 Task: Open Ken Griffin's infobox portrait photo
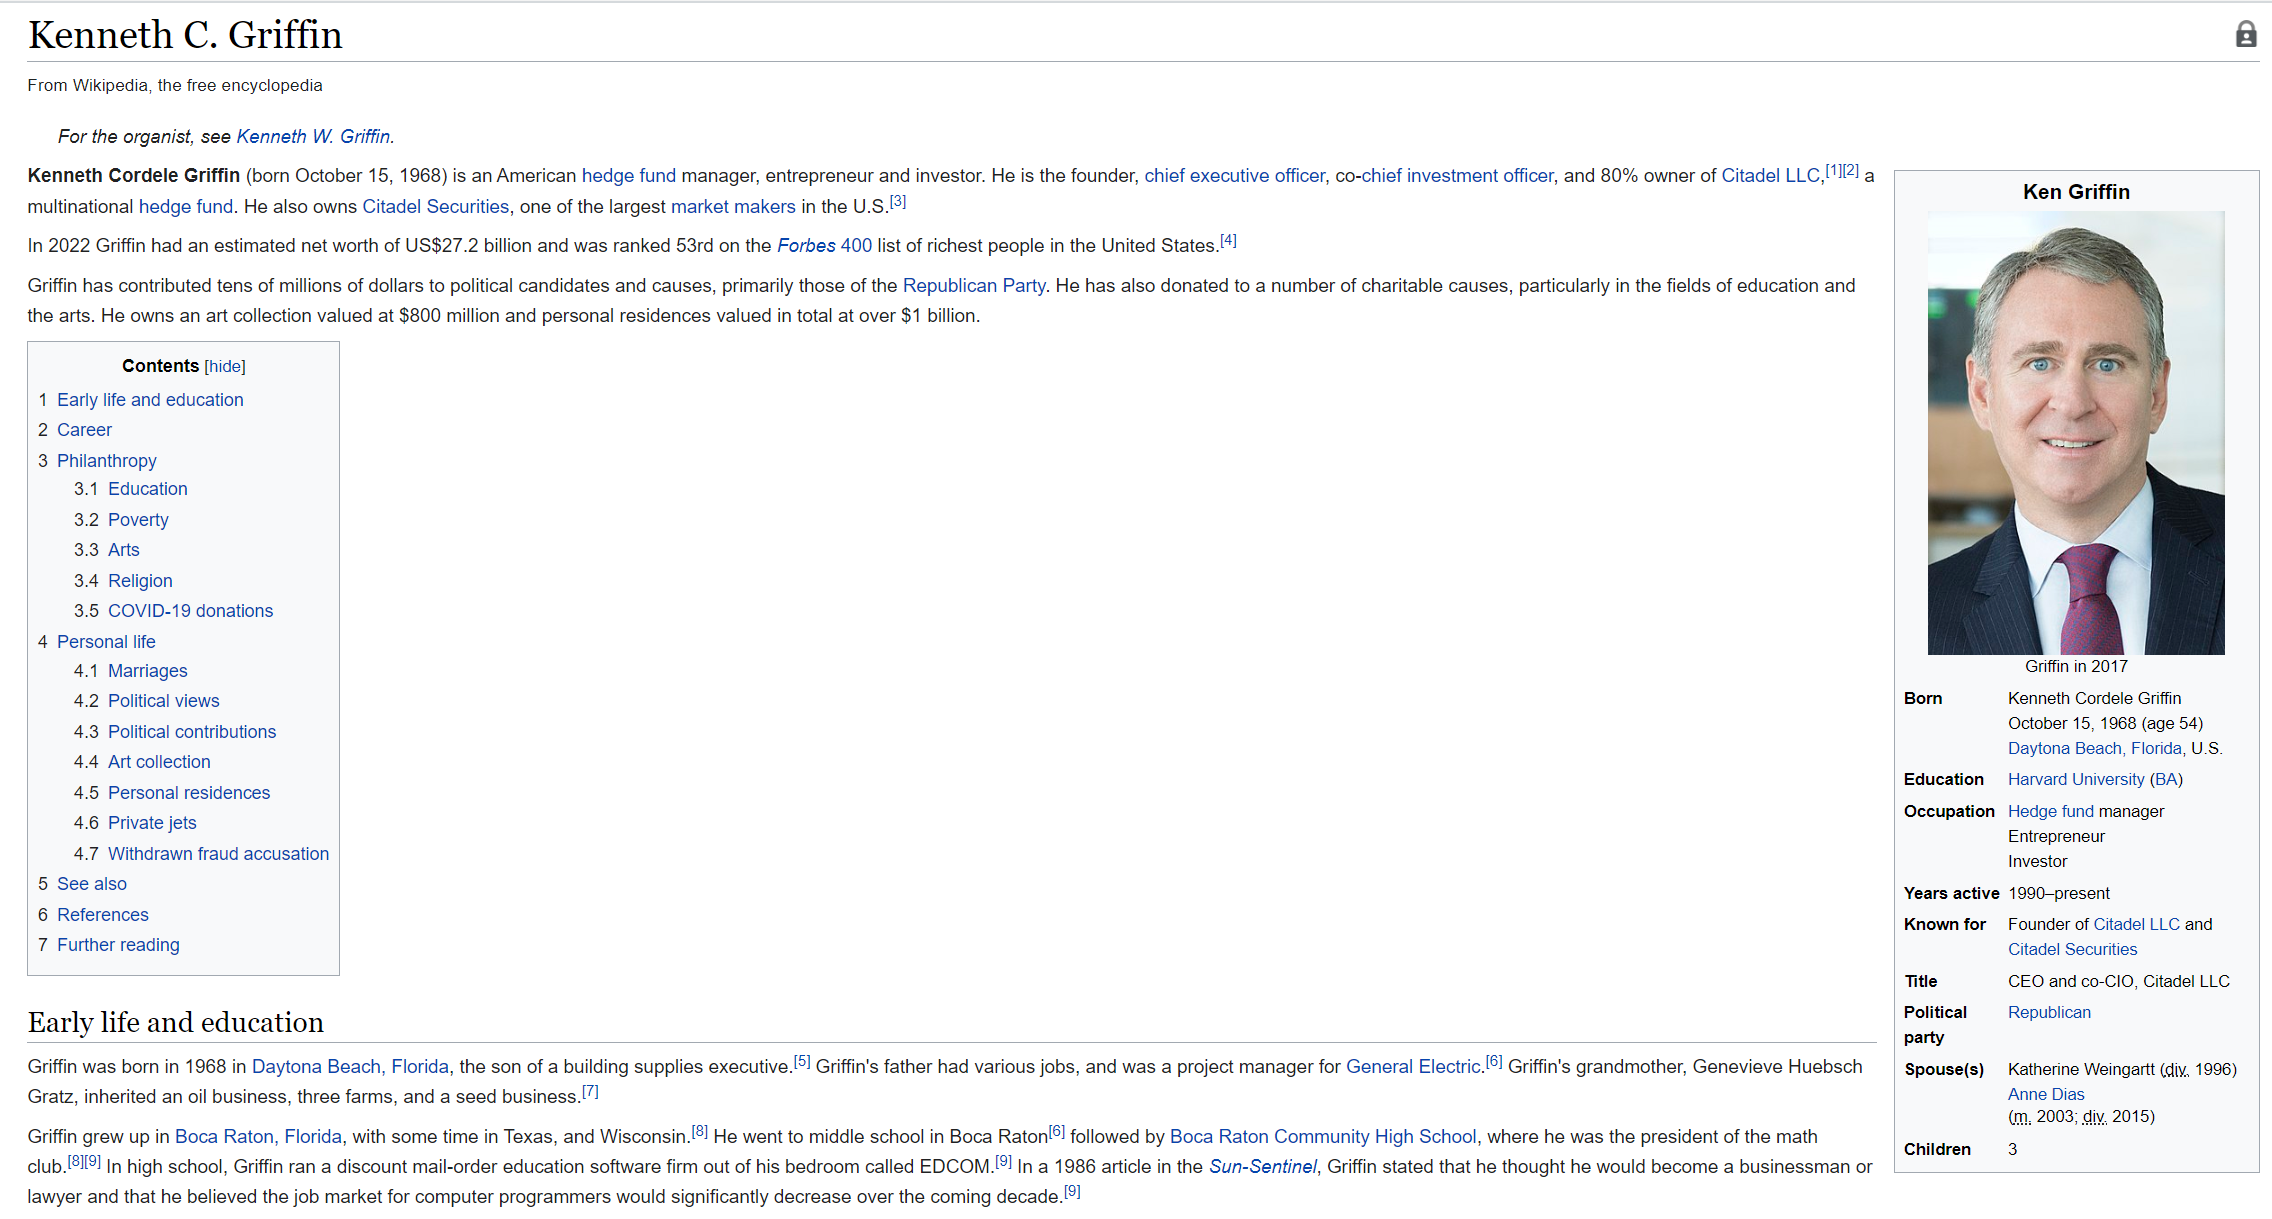(2076, 433)
